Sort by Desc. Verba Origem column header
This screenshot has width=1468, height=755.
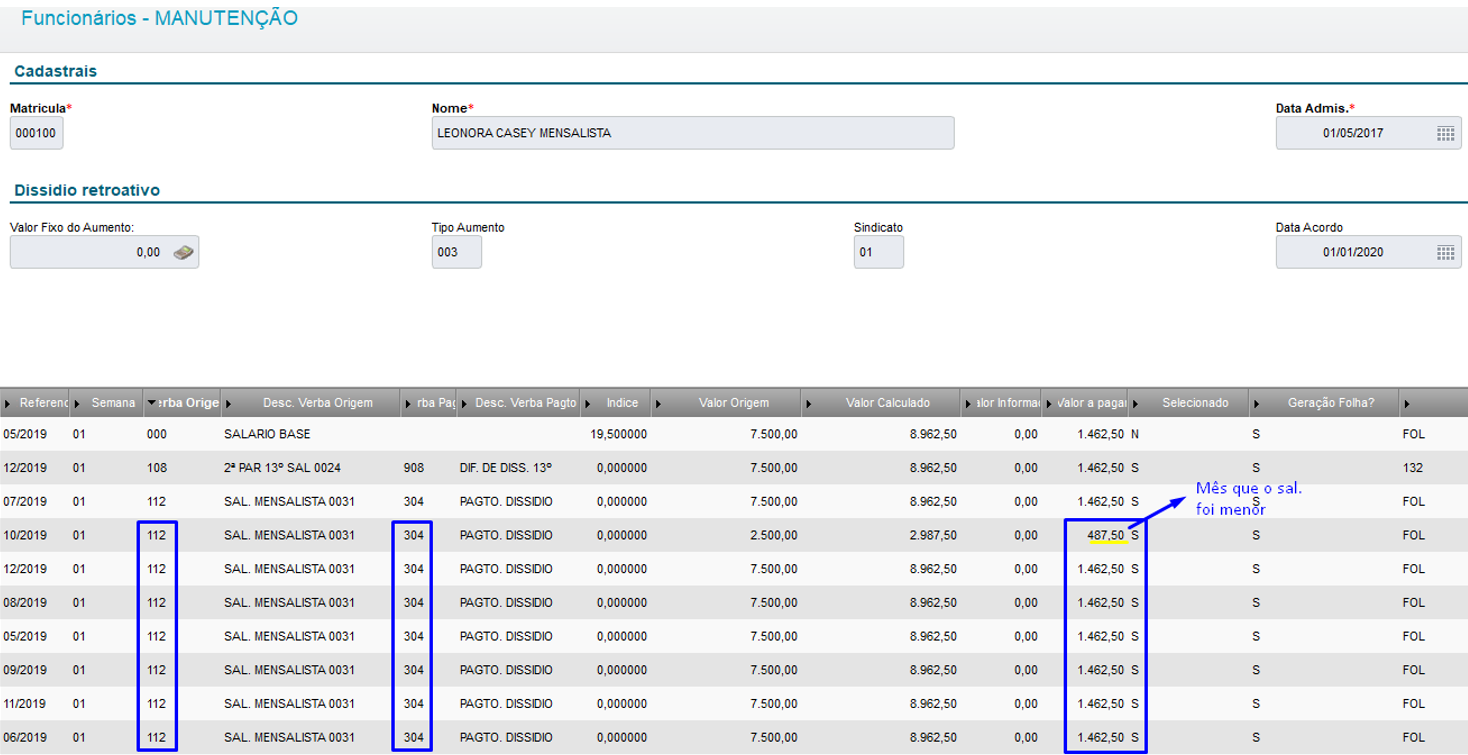pos(311,403)
